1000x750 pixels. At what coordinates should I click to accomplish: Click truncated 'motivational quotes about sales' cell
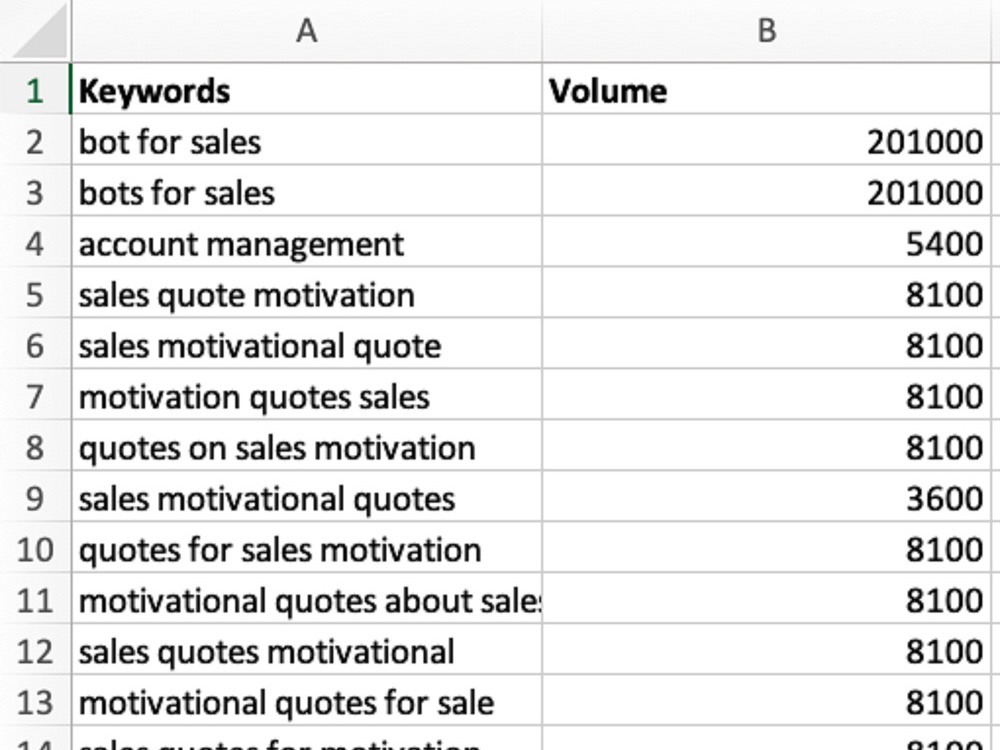pyautogui.click(x=307, y=599)
